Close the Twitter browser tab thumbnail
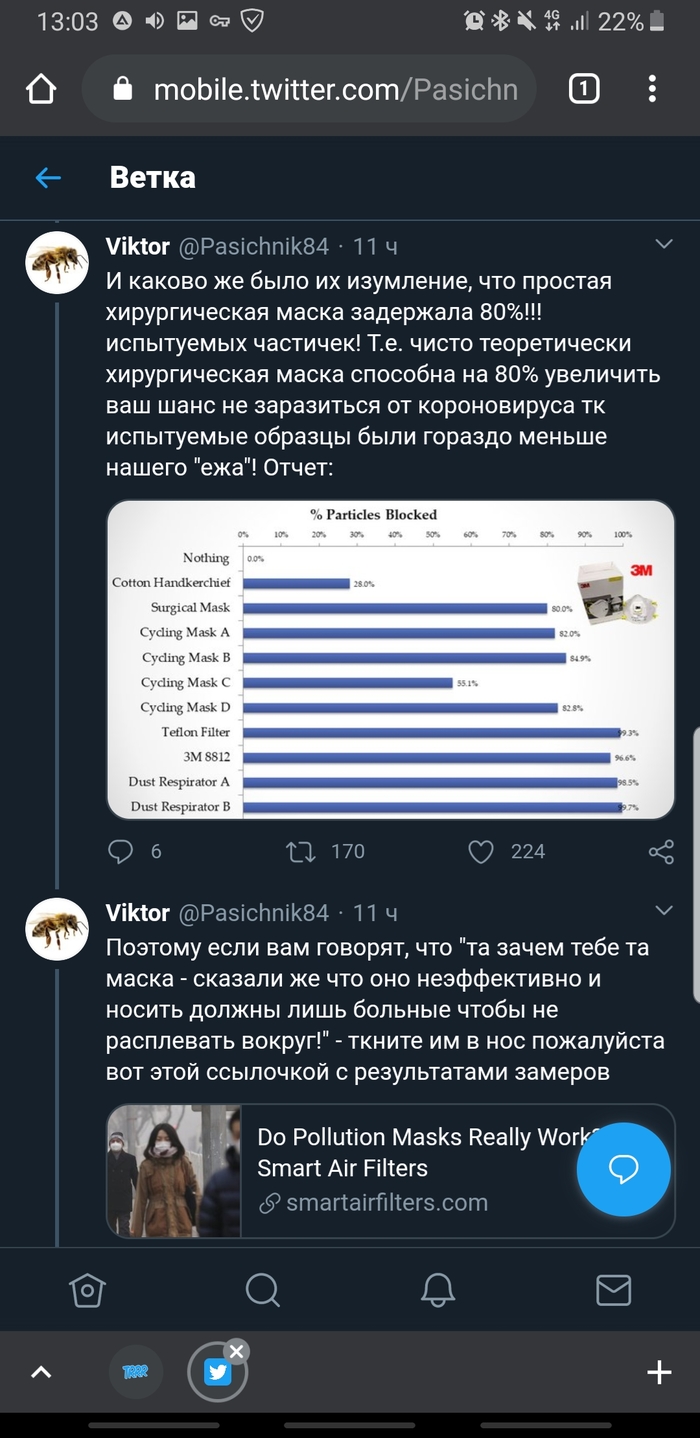The width and height of the screenshot is (700, 1438). point(236,1351)
